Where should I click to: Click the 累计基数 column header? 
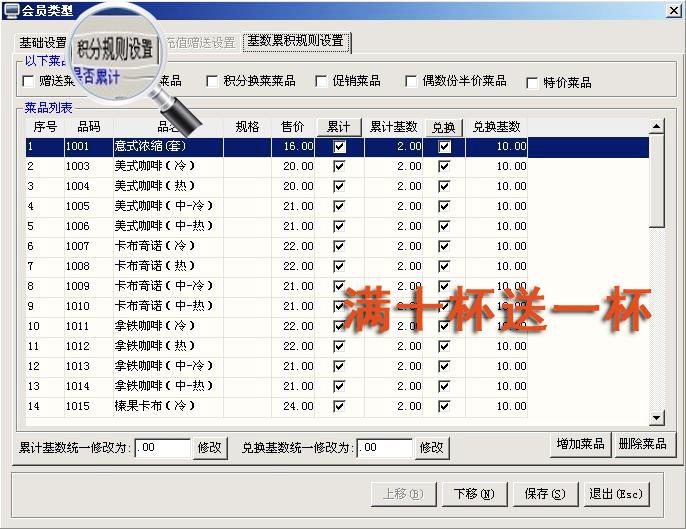pyautogui.click(x=393, y=127)
